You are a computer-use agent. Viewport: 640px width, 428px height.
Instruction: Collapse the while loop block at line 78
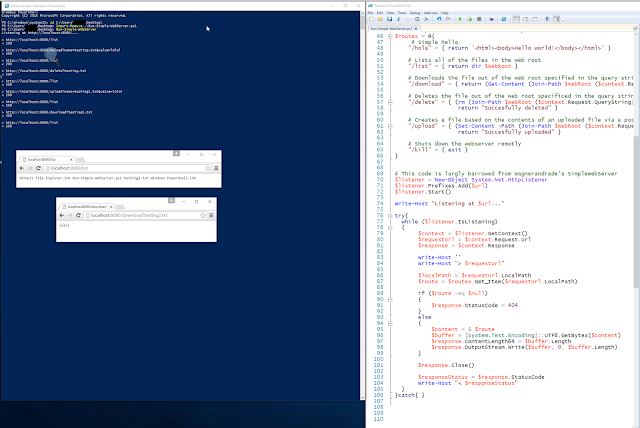390,227
